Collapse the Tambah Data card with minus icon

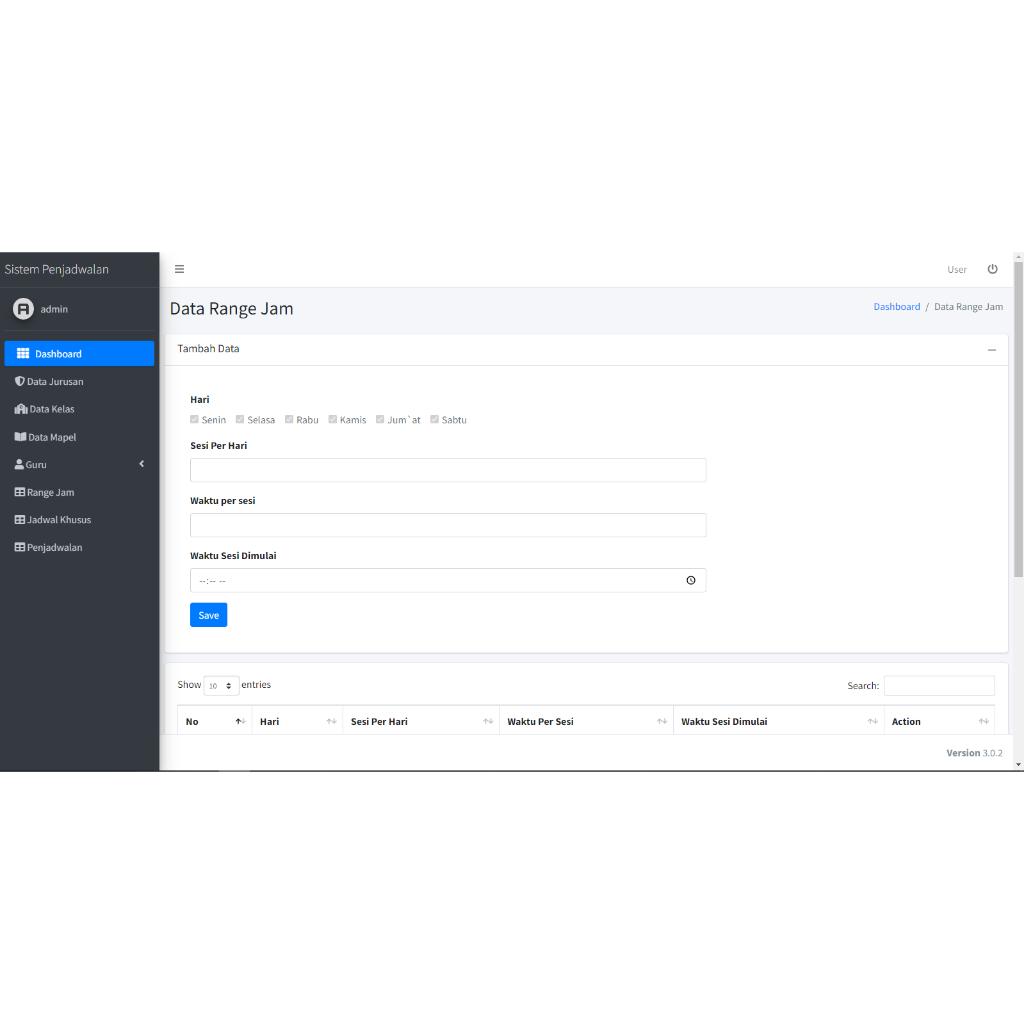(991, 350)
